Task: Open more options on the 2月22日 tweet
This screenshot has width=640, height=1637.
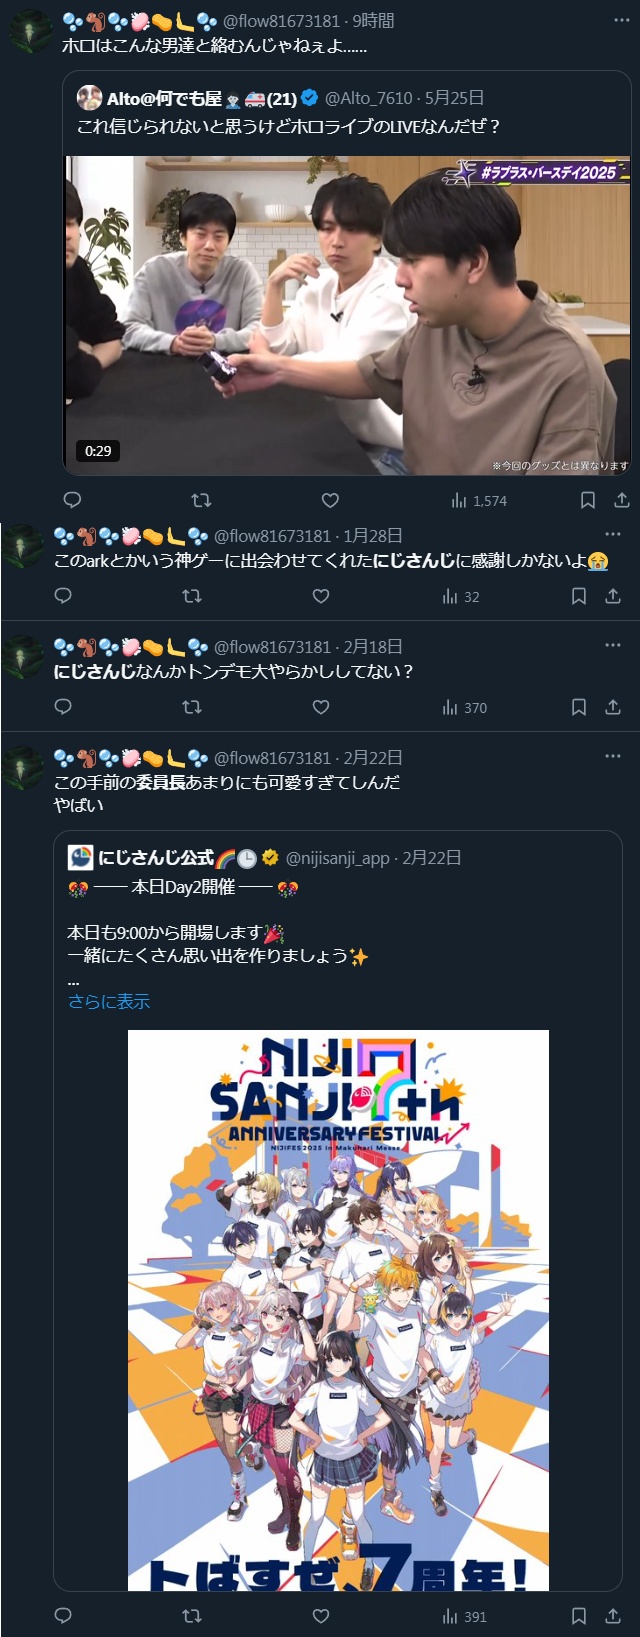Action: 613,757
